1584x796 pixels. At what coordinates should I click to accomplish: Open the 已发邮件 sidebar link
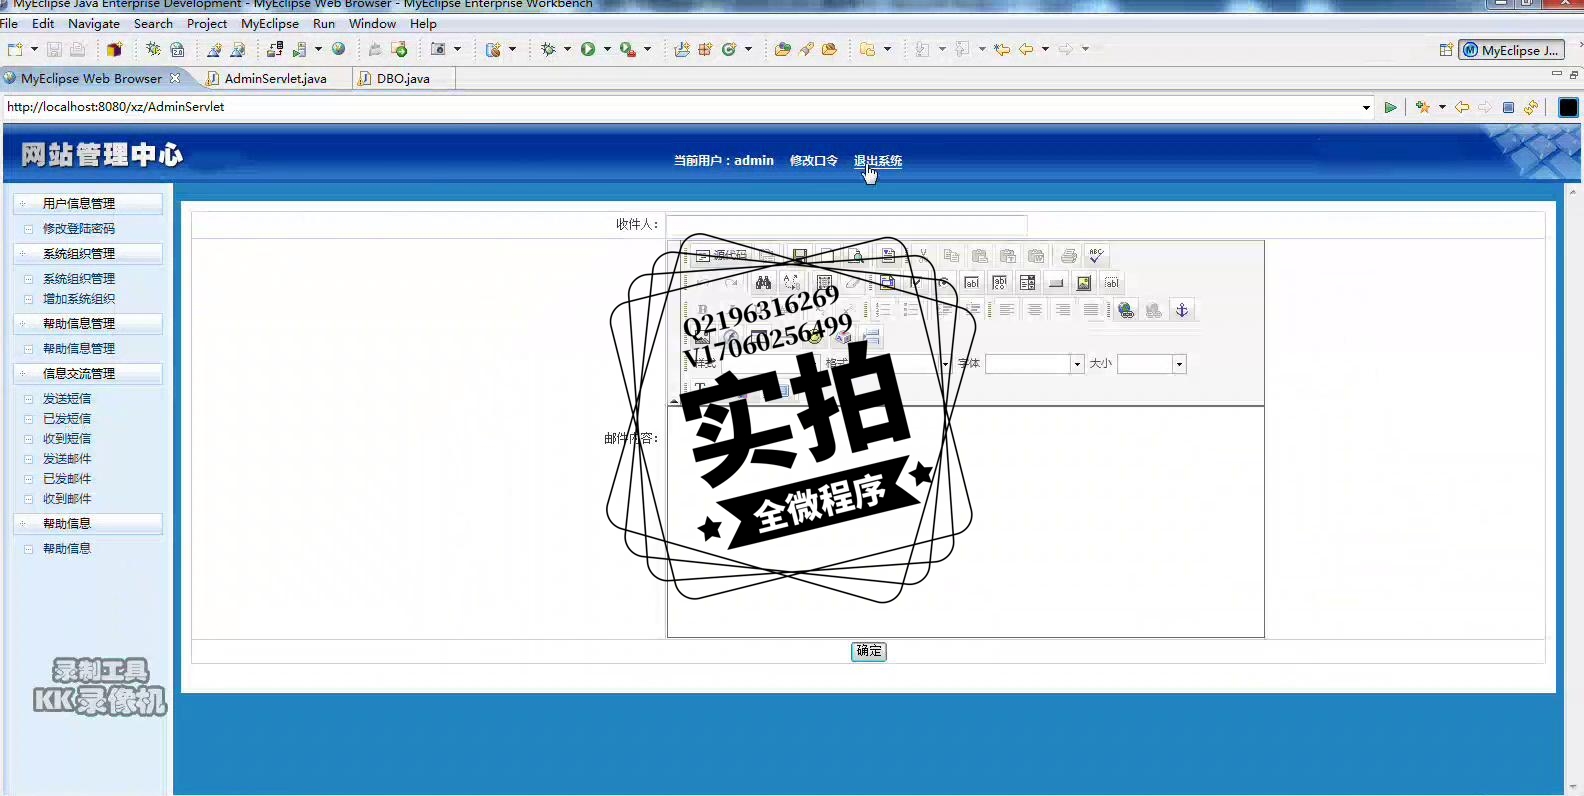click(x=67, y=478)
